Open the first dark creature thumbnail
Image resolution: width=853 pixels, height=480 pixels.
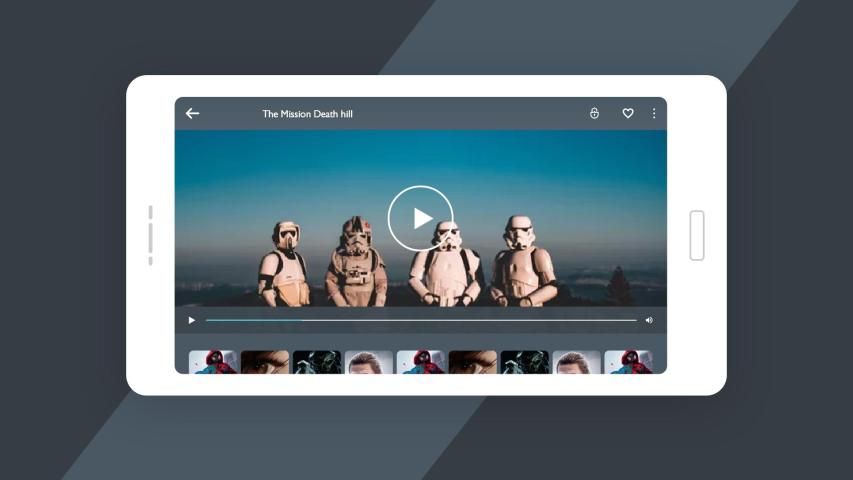click(x=317, y=362)
